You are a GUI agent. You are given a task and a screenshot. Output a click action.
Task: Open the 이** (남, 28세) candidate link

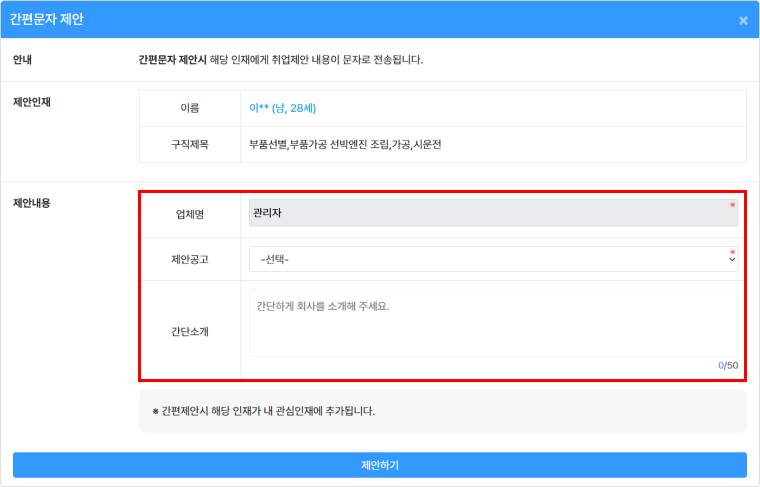(x=283, y=108)
